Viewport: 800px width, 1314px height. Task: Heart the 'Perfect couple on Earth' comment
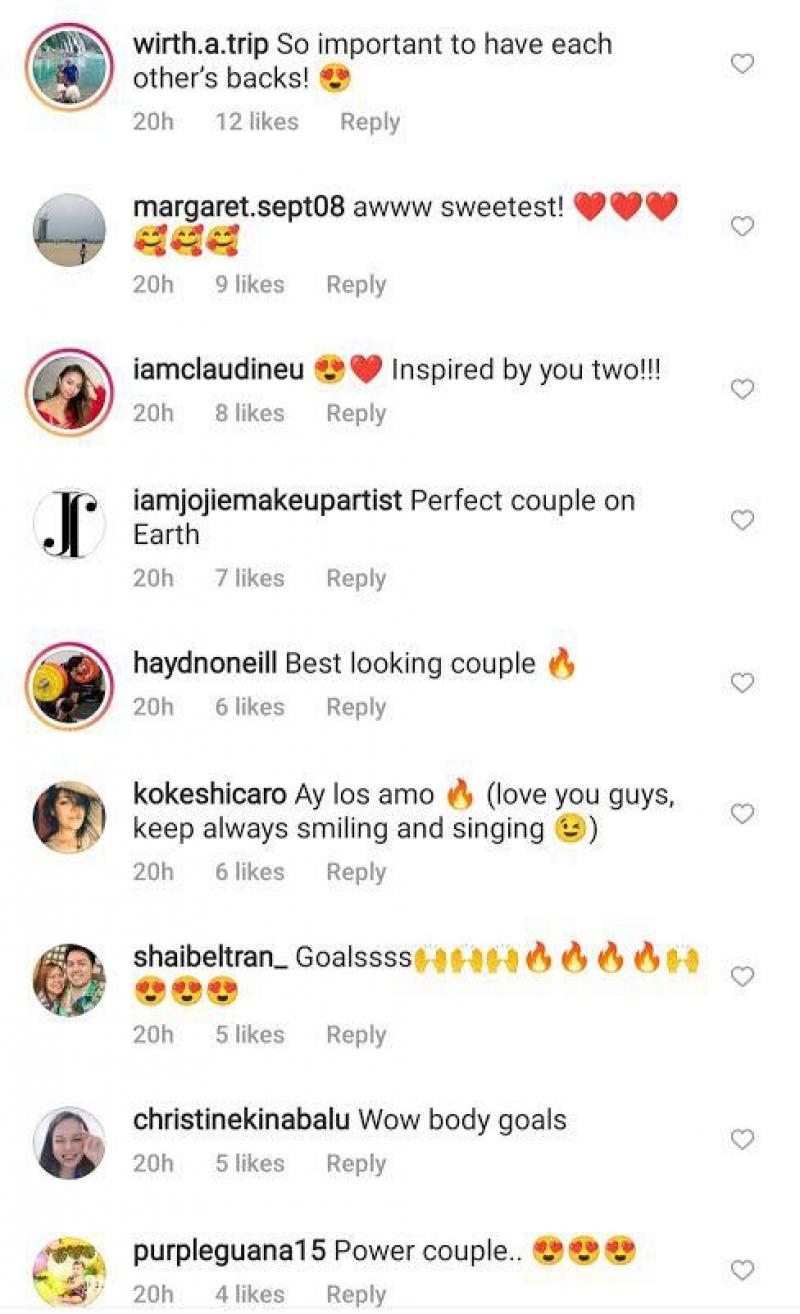click(x=742, y=520)
